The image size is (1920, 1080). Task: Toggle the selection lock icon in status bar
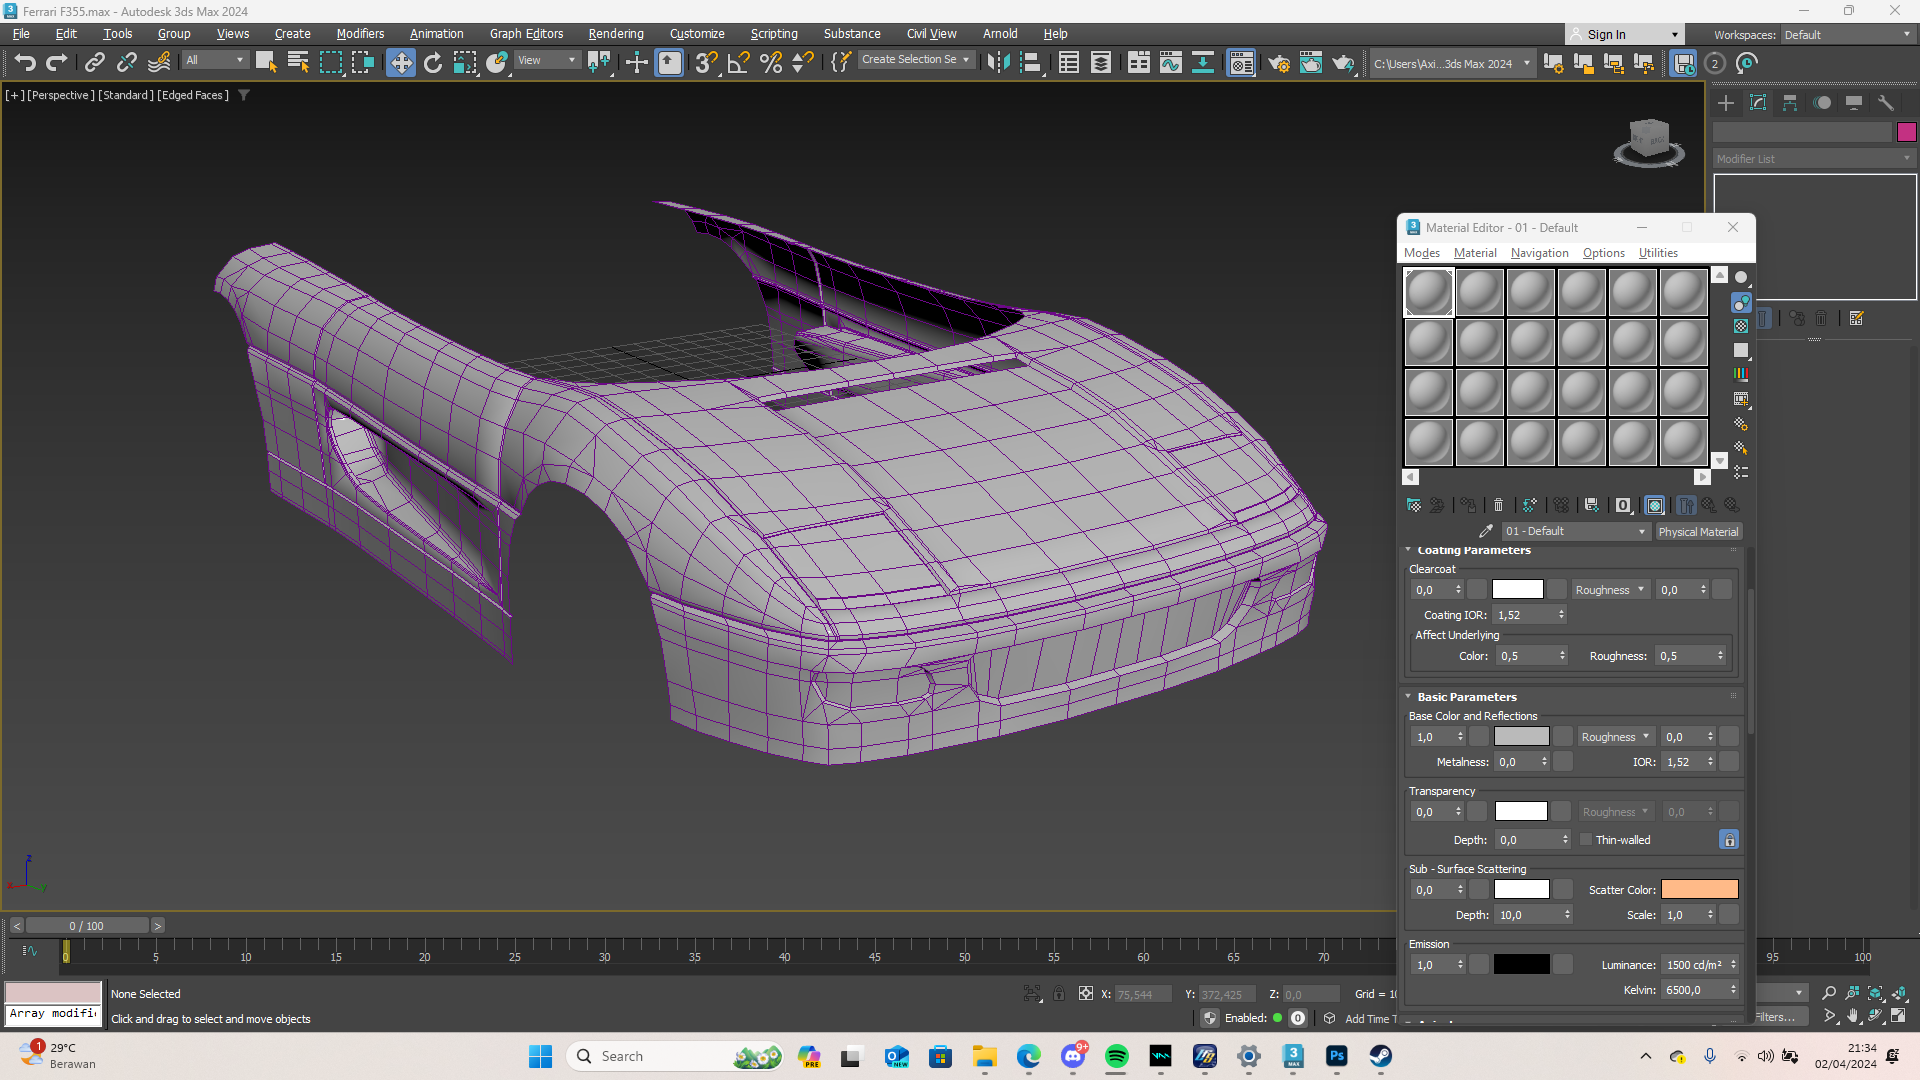click(x=1059, y=994)
